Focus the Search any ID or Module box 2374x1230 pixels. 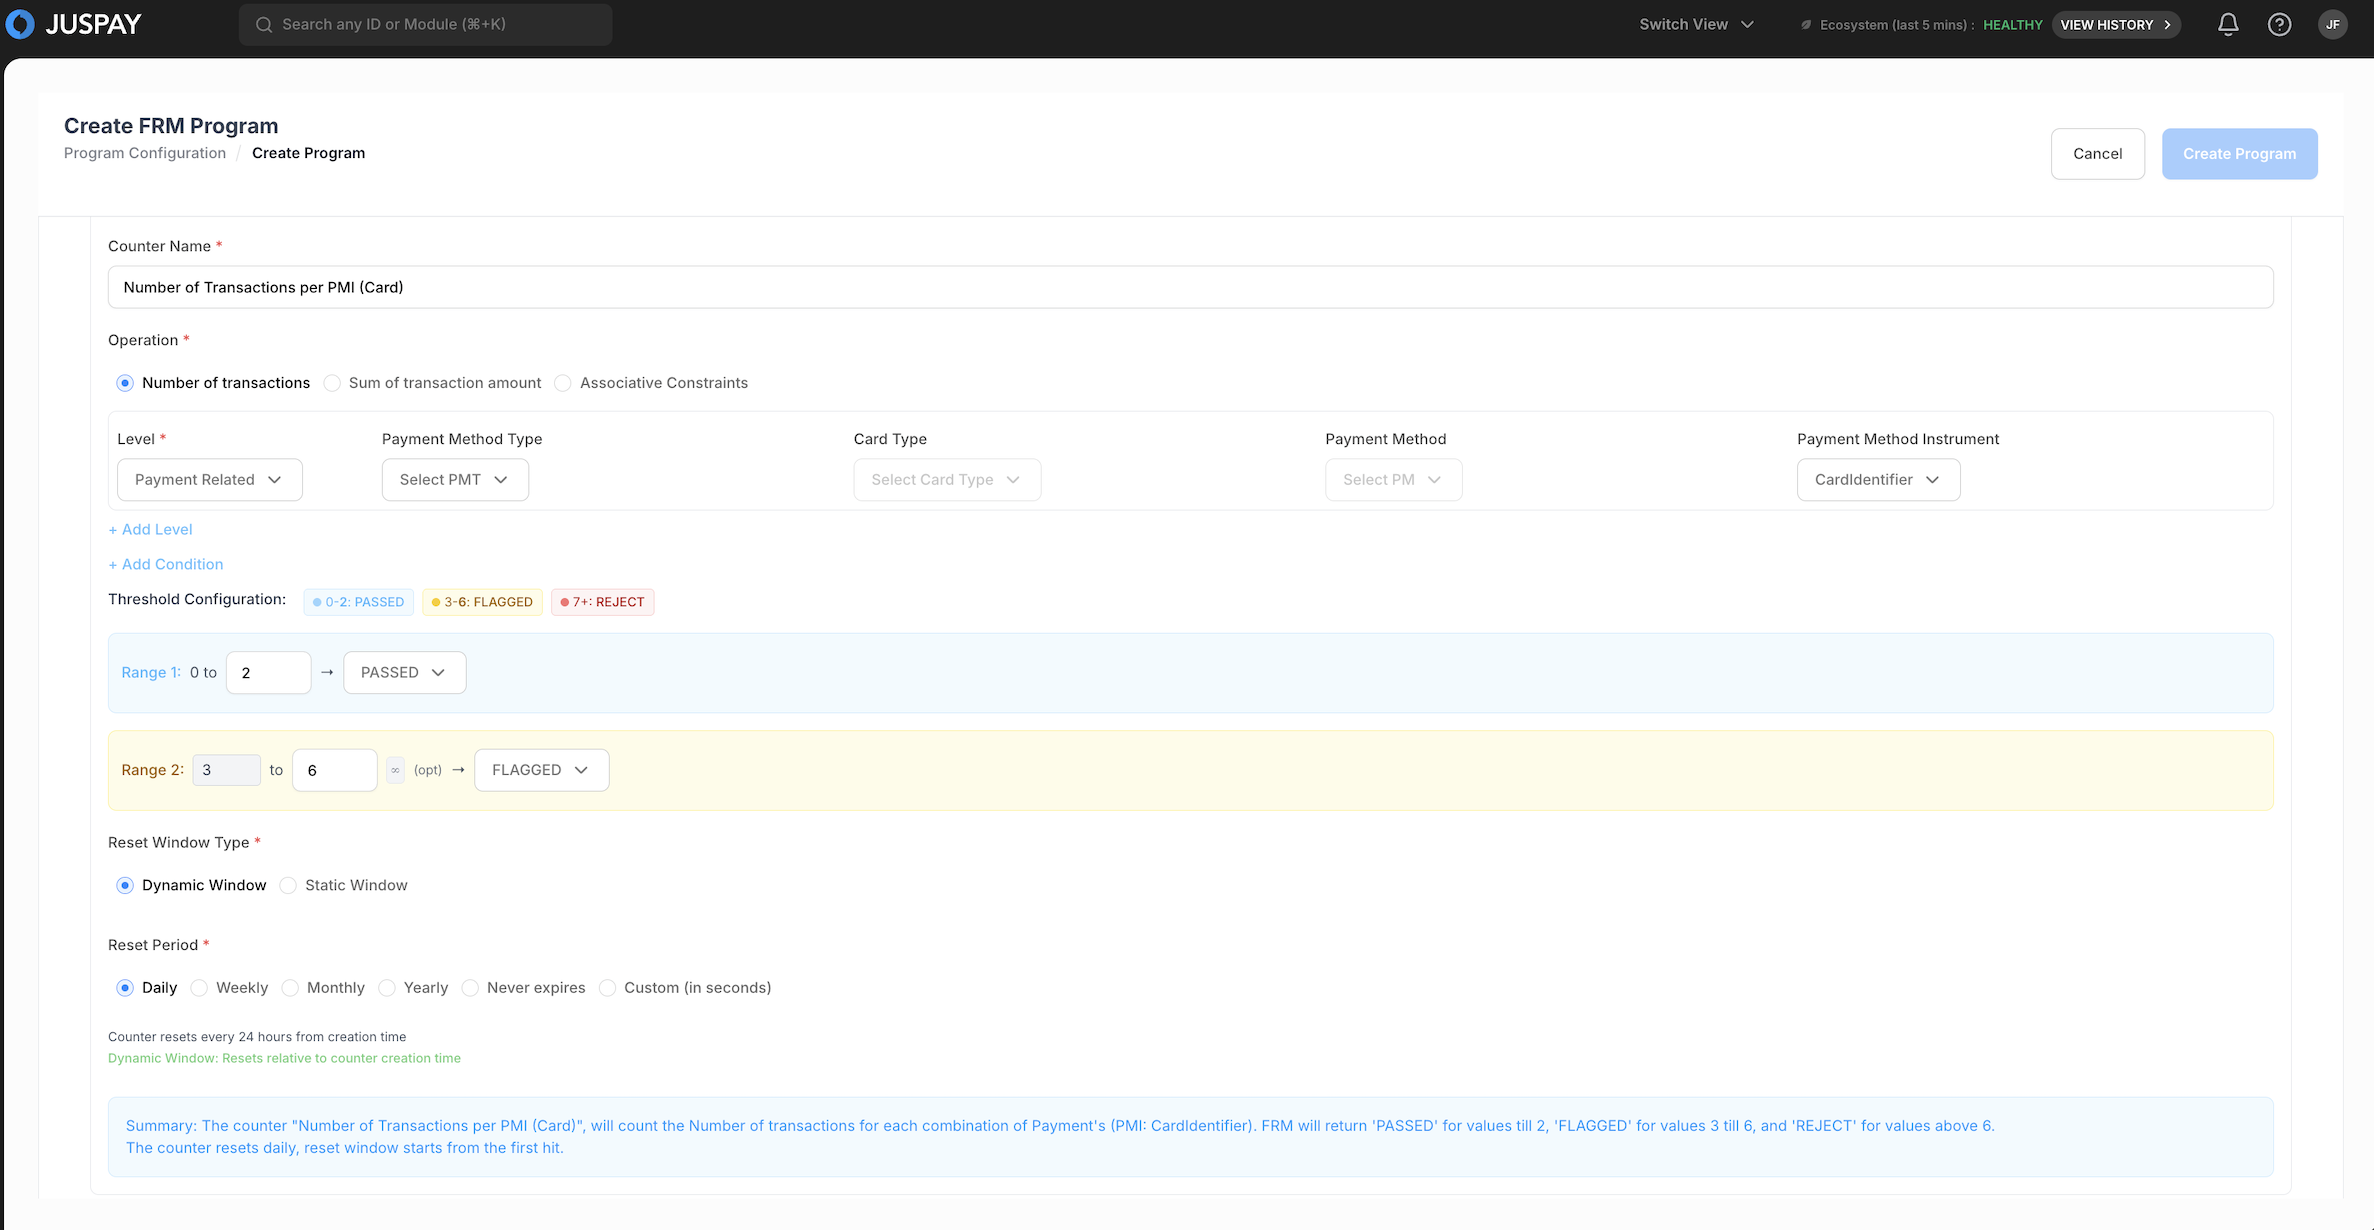(425, 24)
